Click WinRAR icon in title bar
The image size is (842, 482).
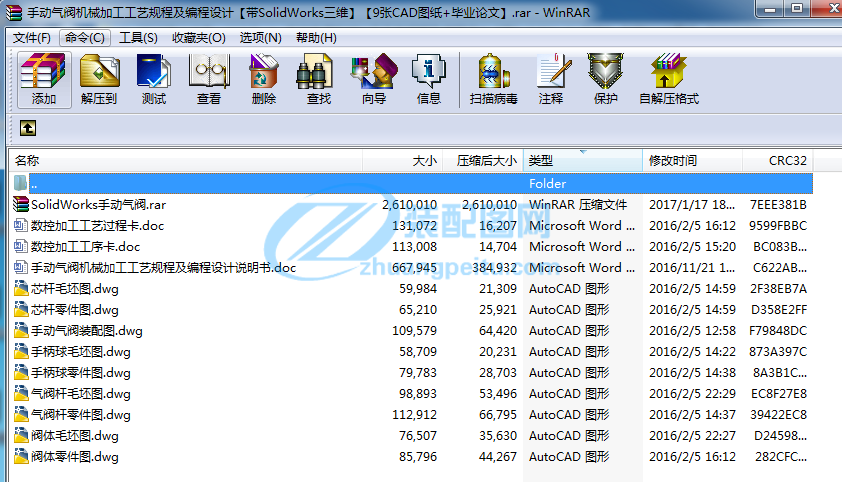(13, 12)
